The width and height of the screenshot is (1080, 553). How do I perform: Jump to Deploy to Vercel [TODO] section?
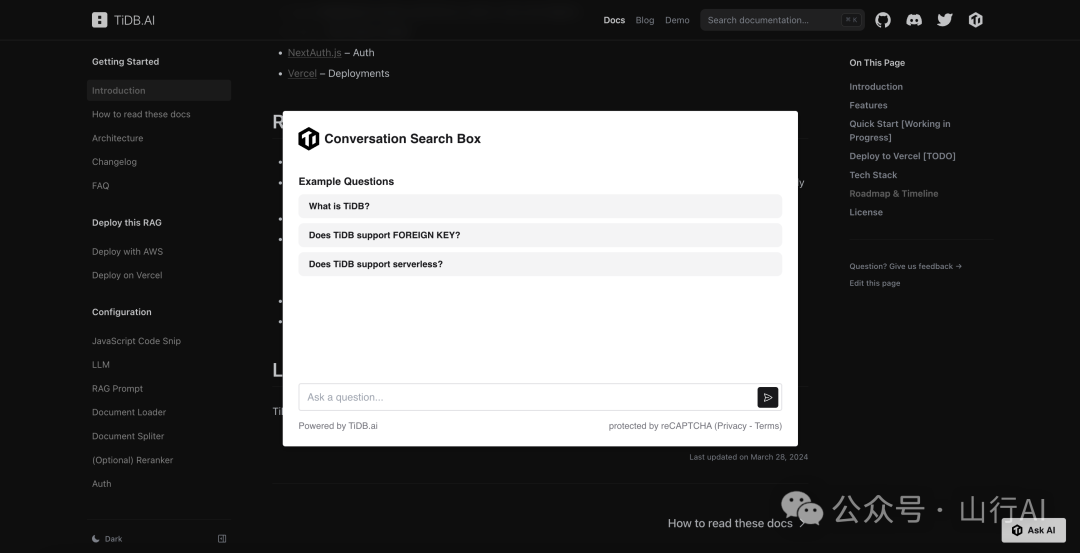coord(902,156)
